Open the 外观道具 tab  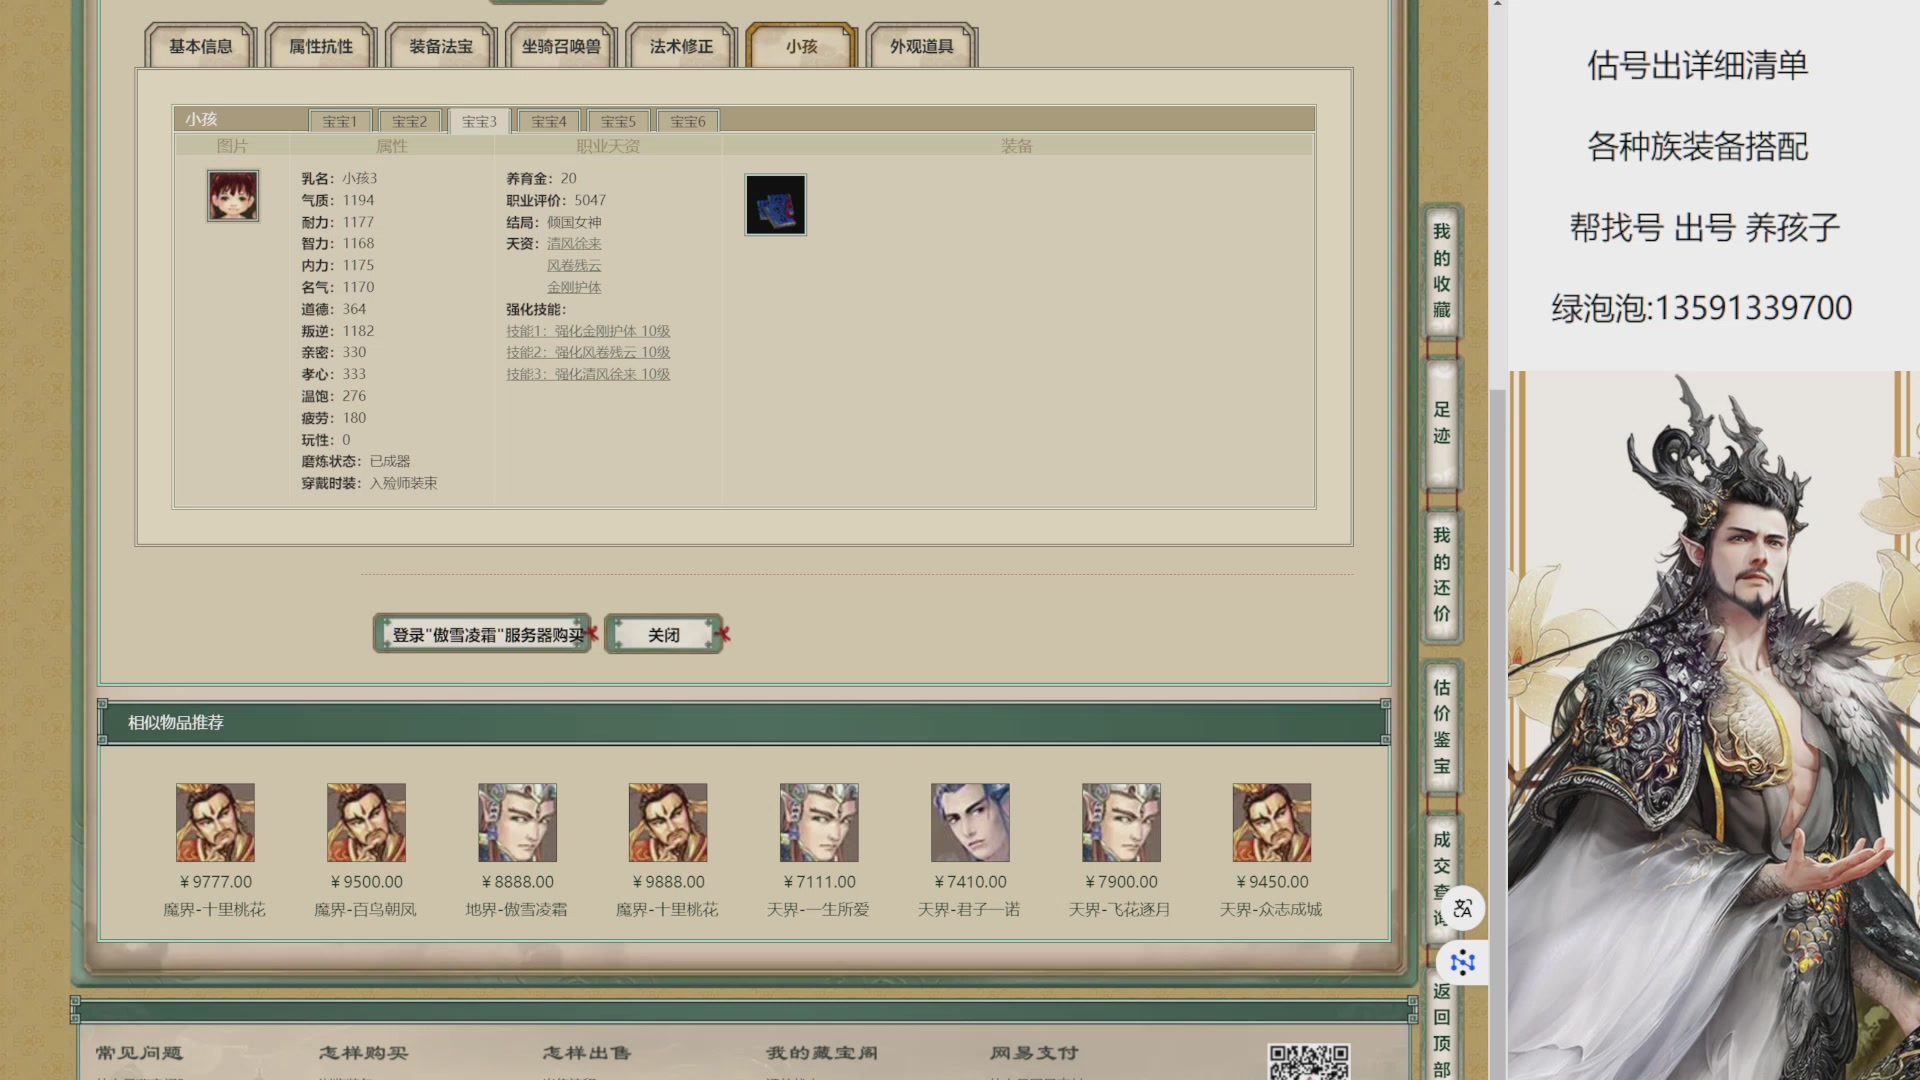tap(921, 46)
